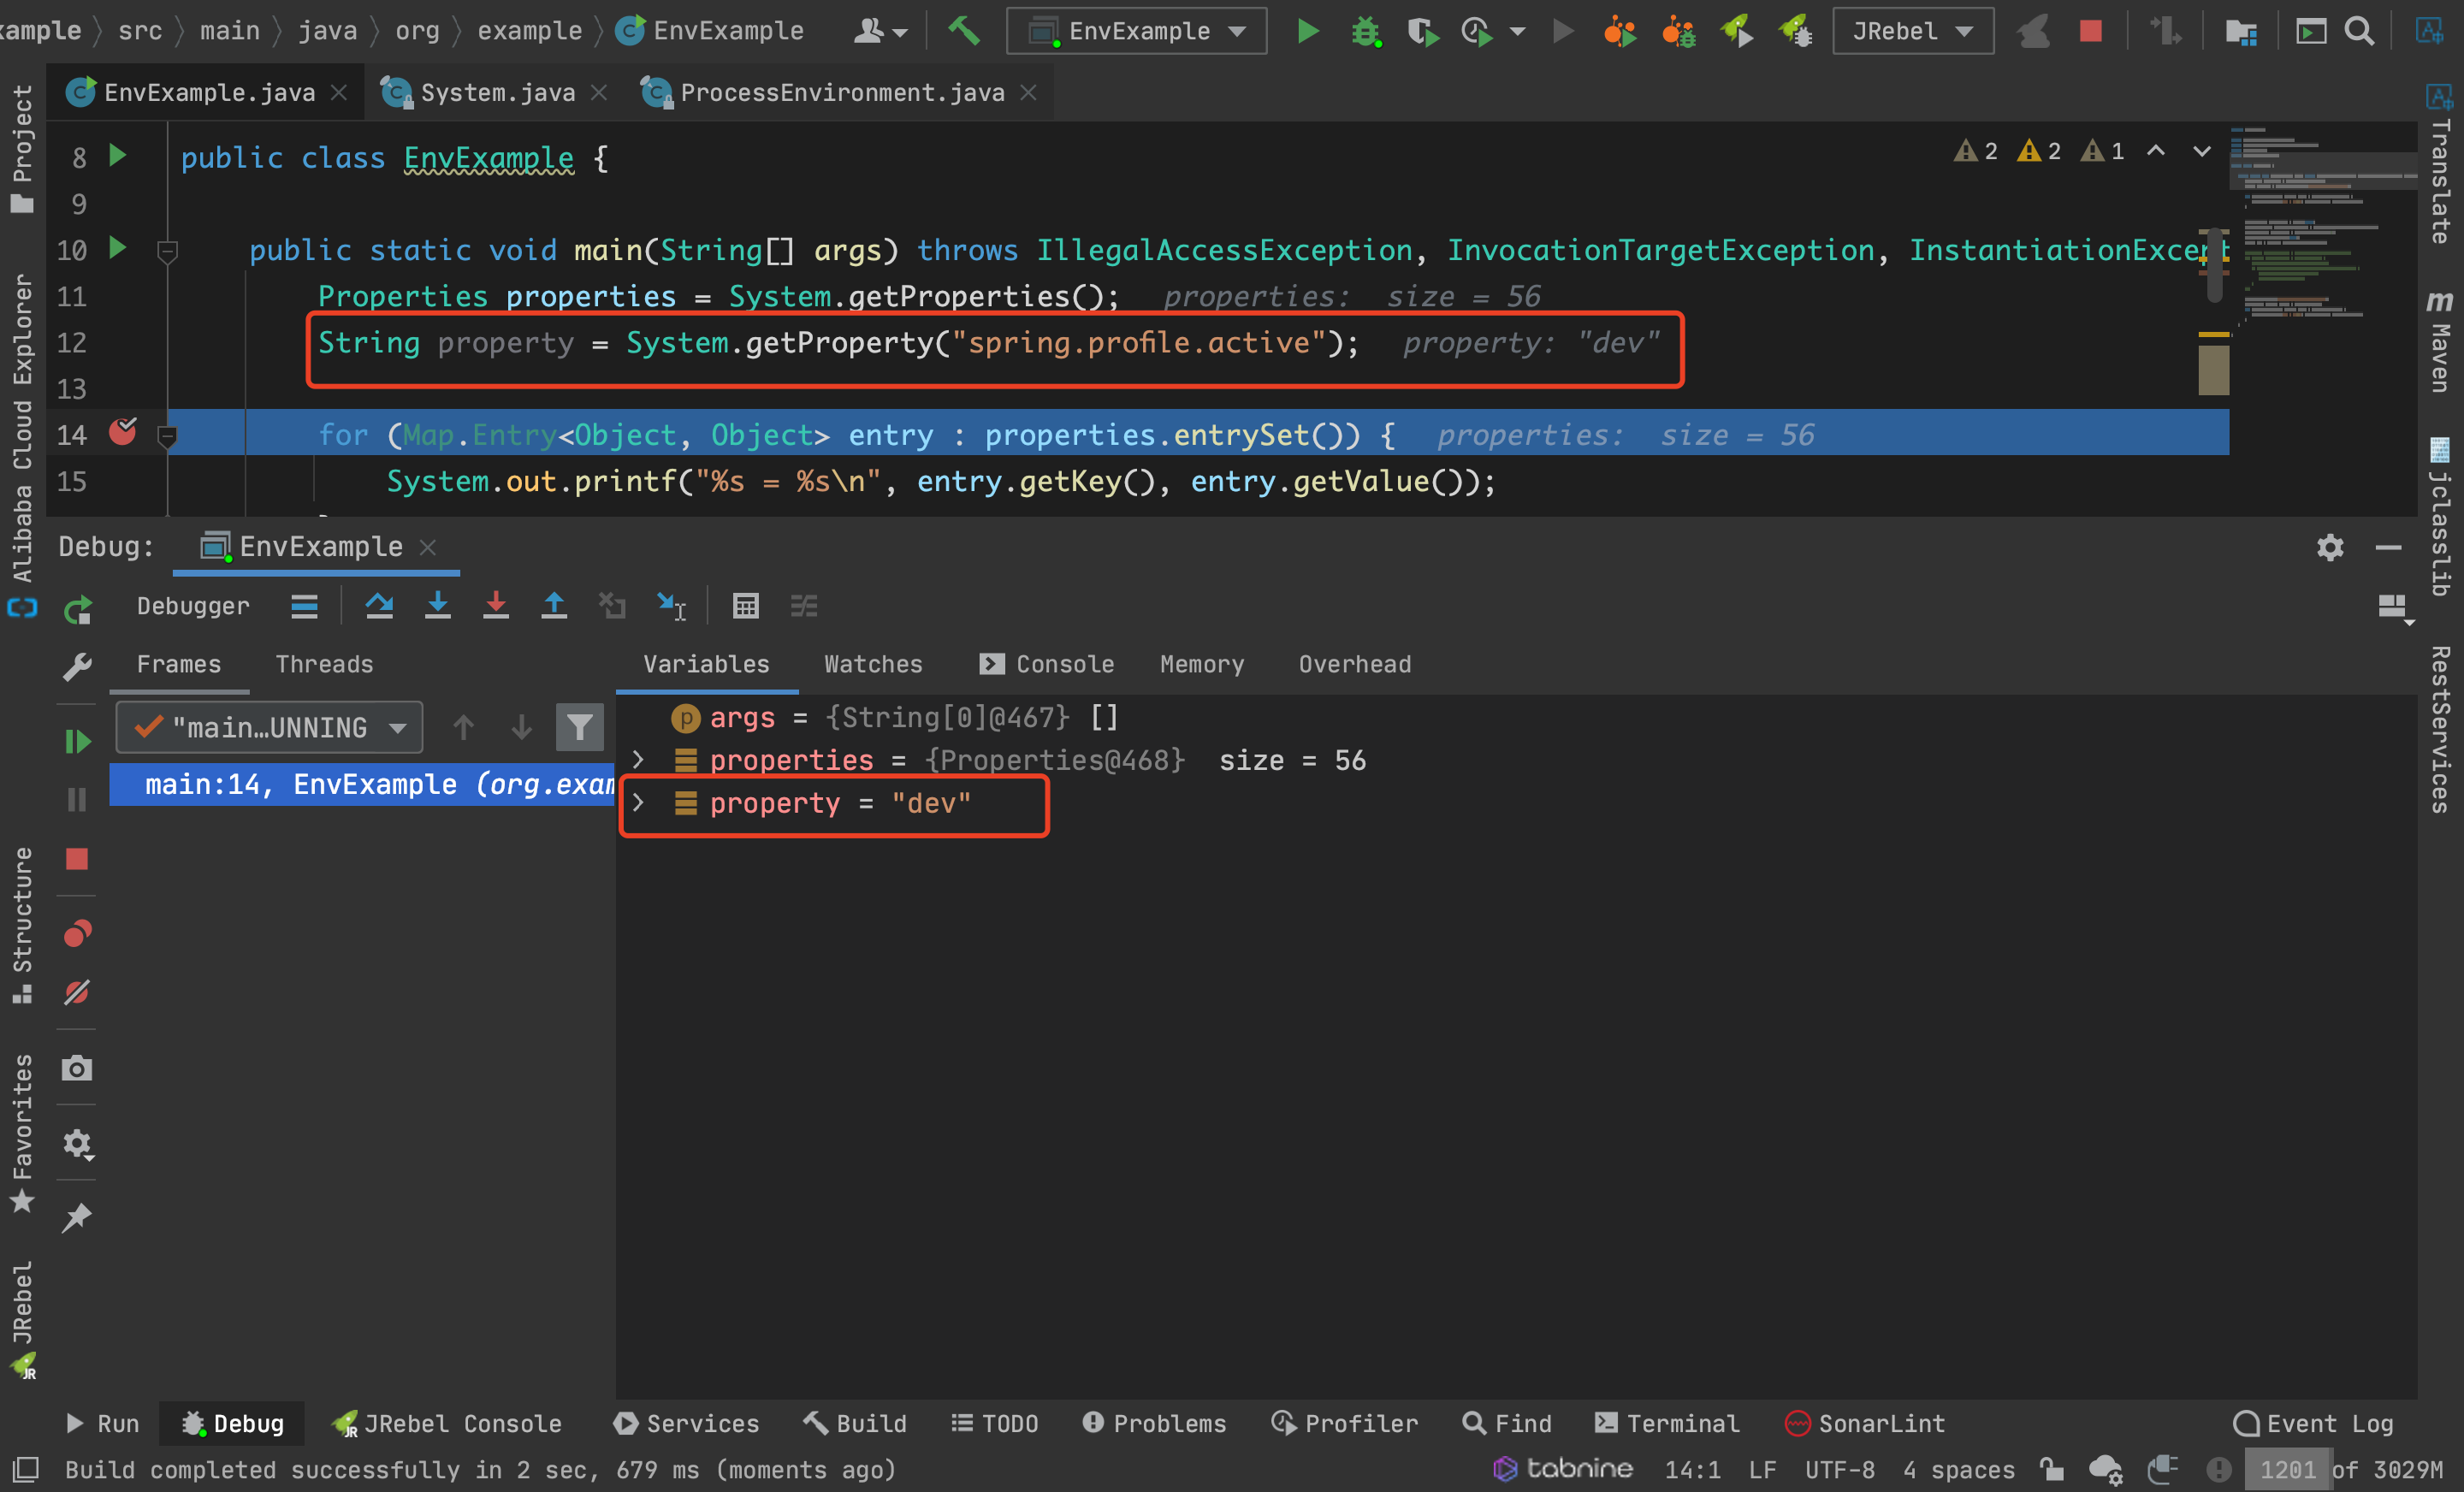Toggle Mute Breakpoints icon
This screenshot has height=1492, width=2464.
click(x=77, y=992)
